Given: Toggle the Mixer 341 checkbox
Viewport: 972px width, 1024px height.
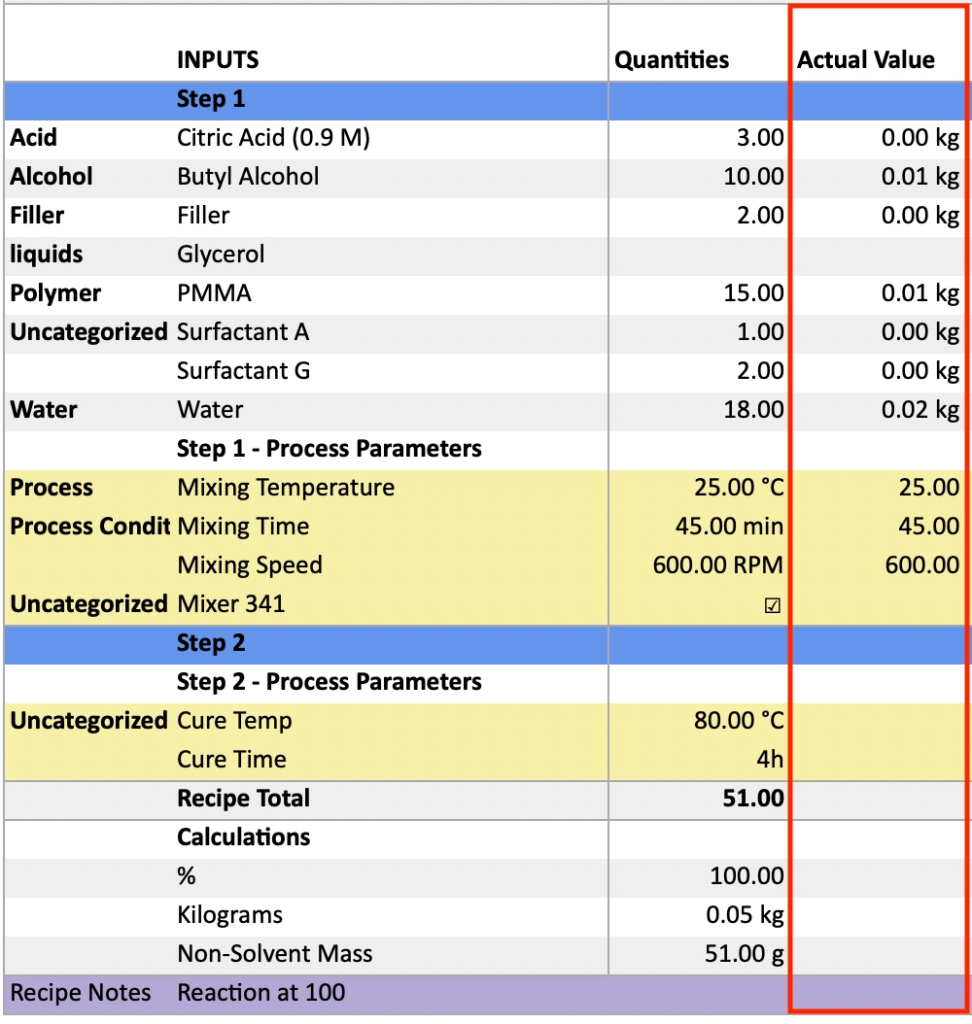Looking at the screenshot, I should click(x=772, y=605).
